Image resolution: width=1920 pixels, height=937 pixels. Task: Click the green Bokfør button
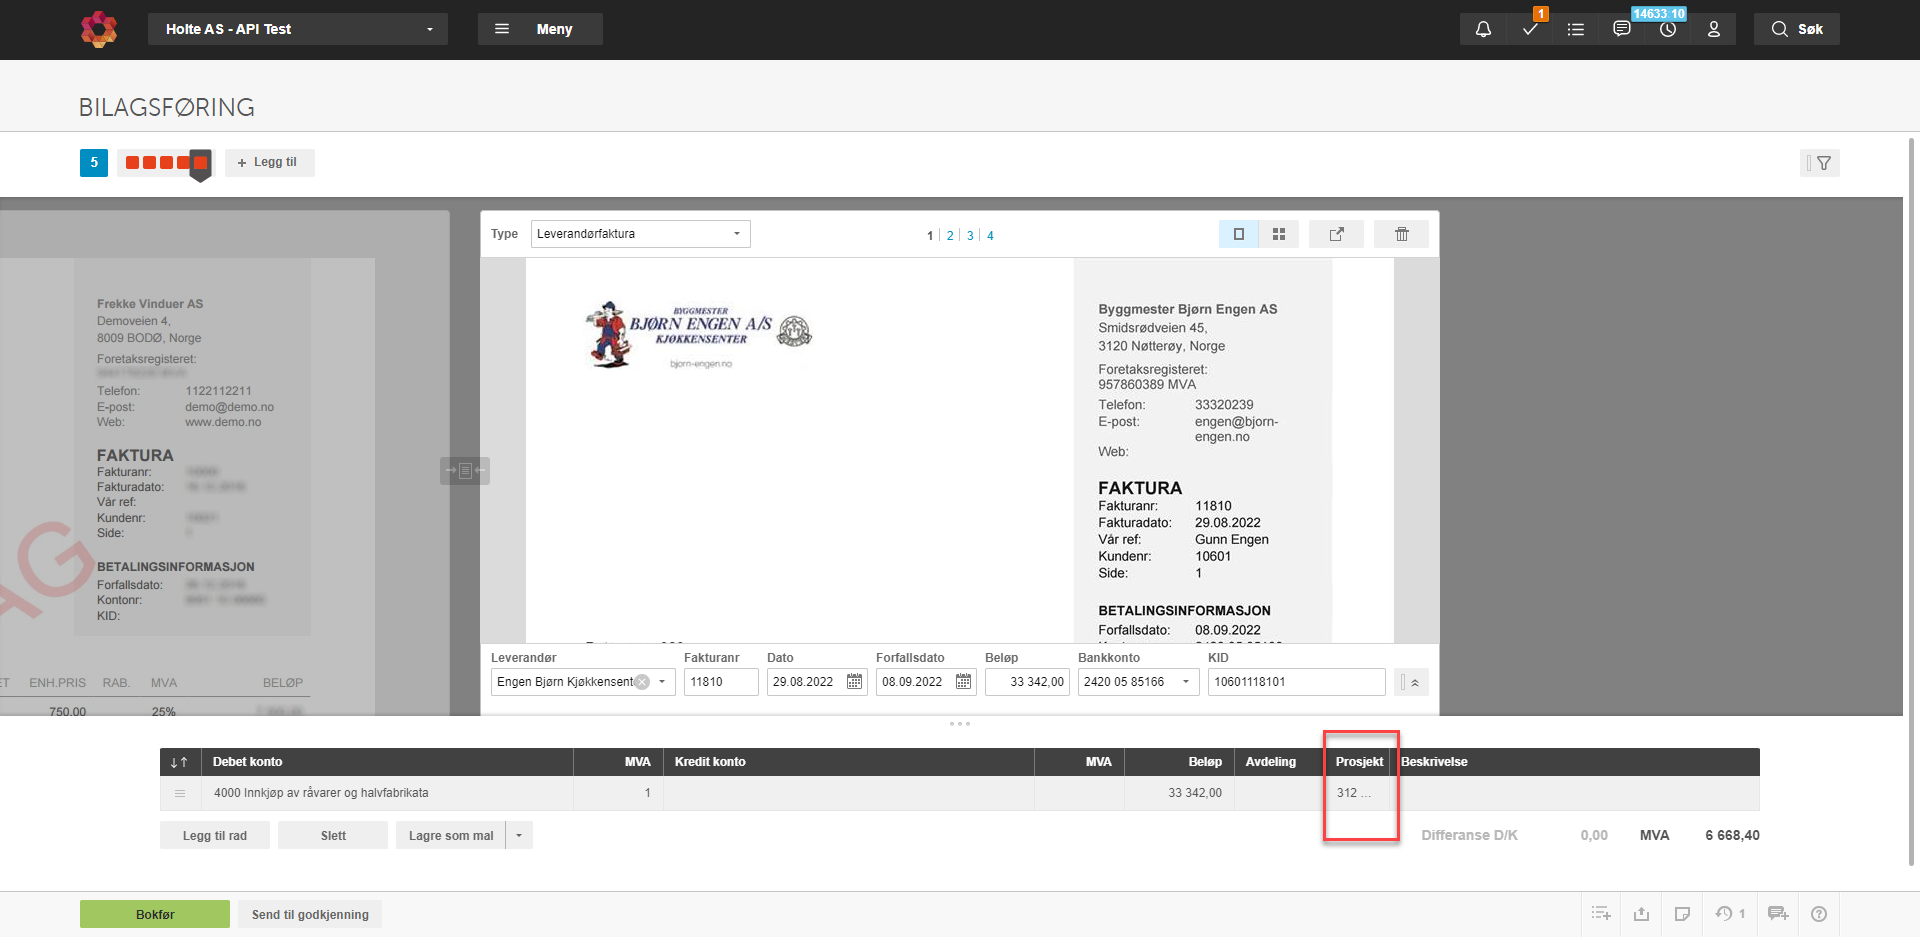(x=155, y=914)
